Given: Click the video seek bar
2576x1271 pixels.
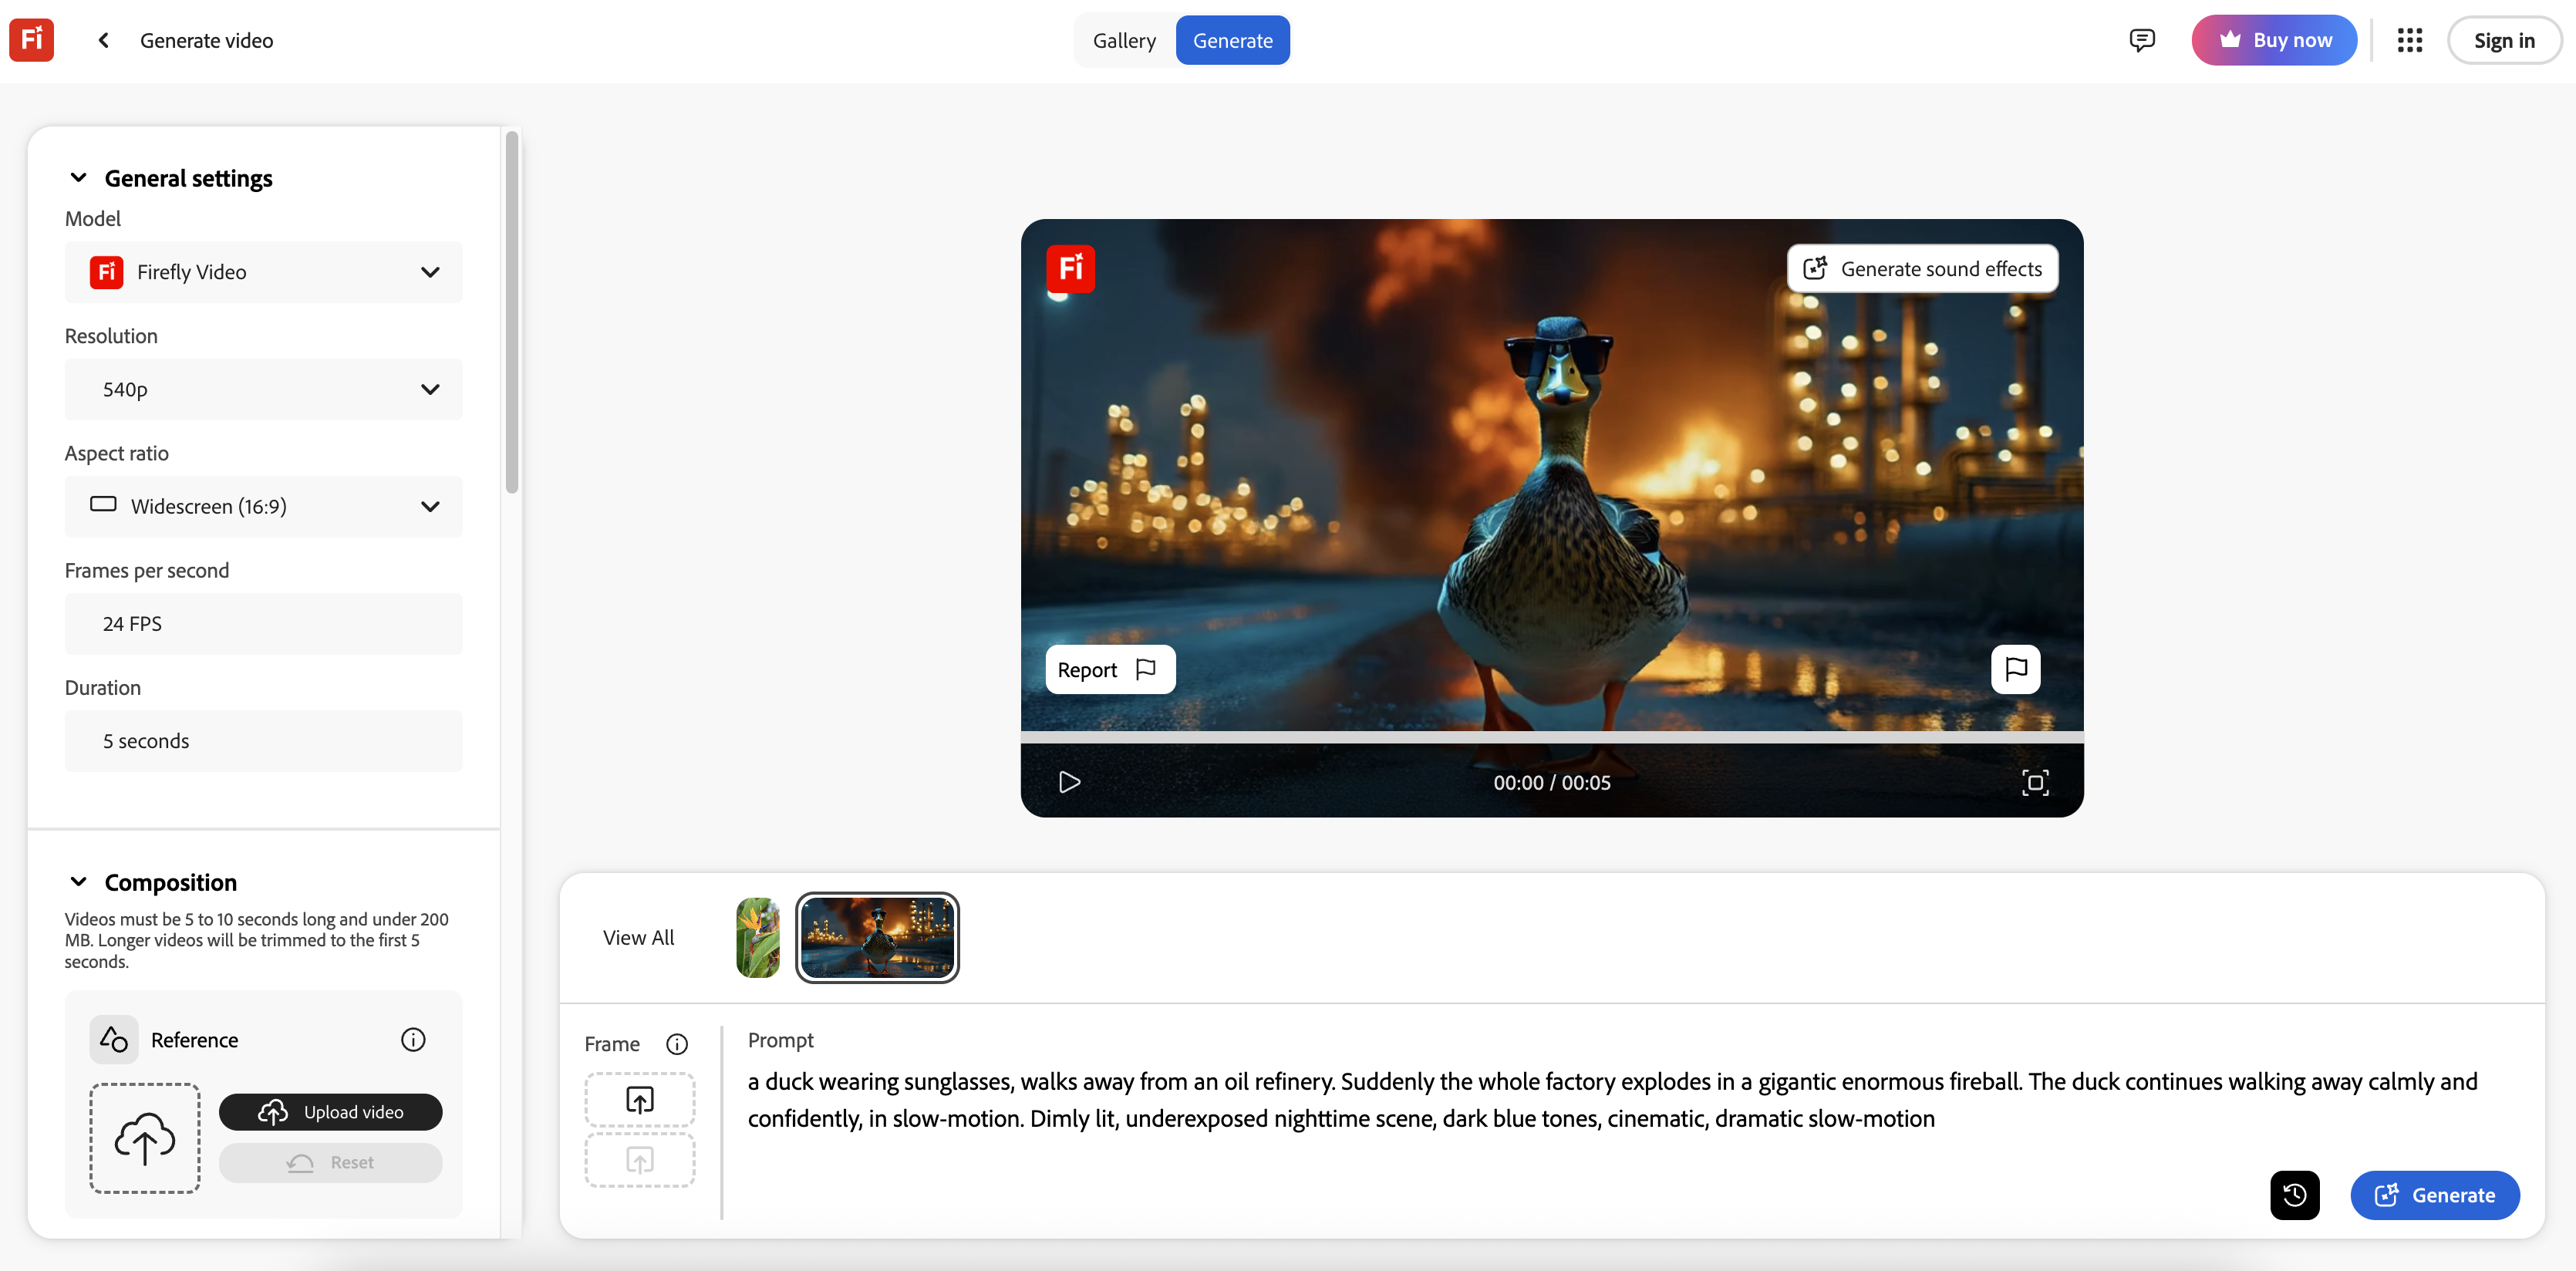Looking at the screenshot, I should coord(1552,736).
